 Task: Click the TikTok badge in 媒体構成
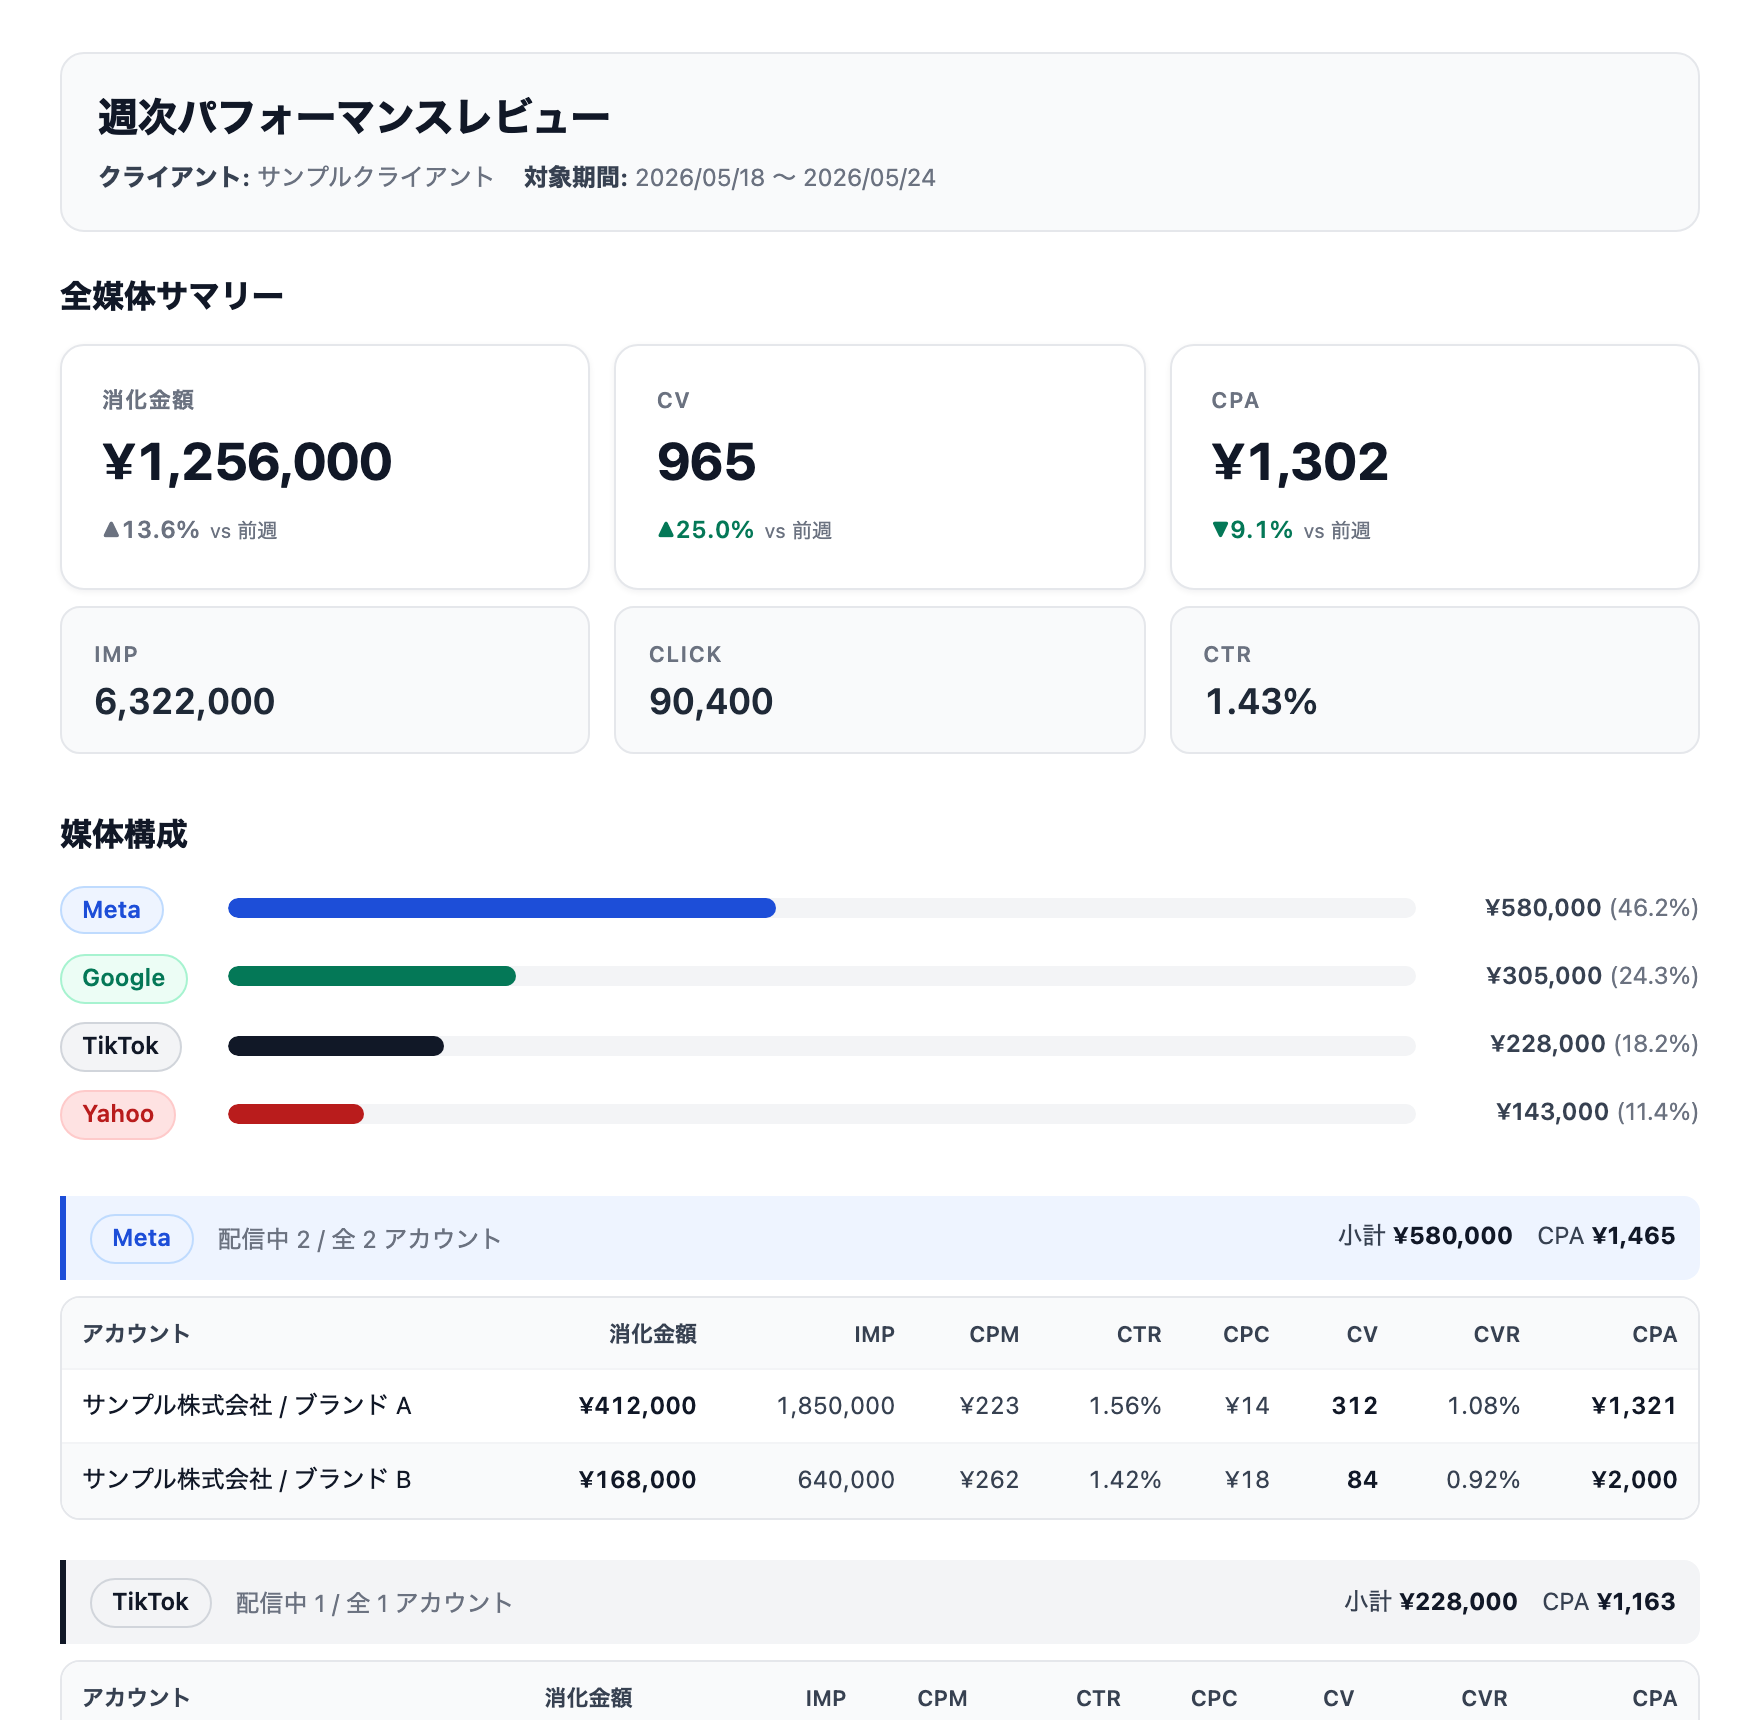tap(121, 1046)
